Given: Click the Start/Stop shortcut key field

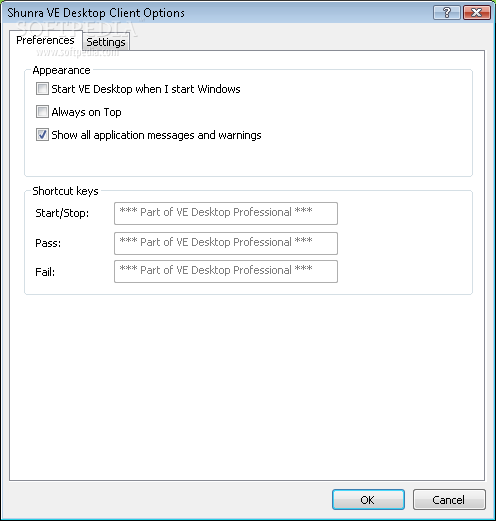Looking at the screenshot, I should tap(226, 213).
